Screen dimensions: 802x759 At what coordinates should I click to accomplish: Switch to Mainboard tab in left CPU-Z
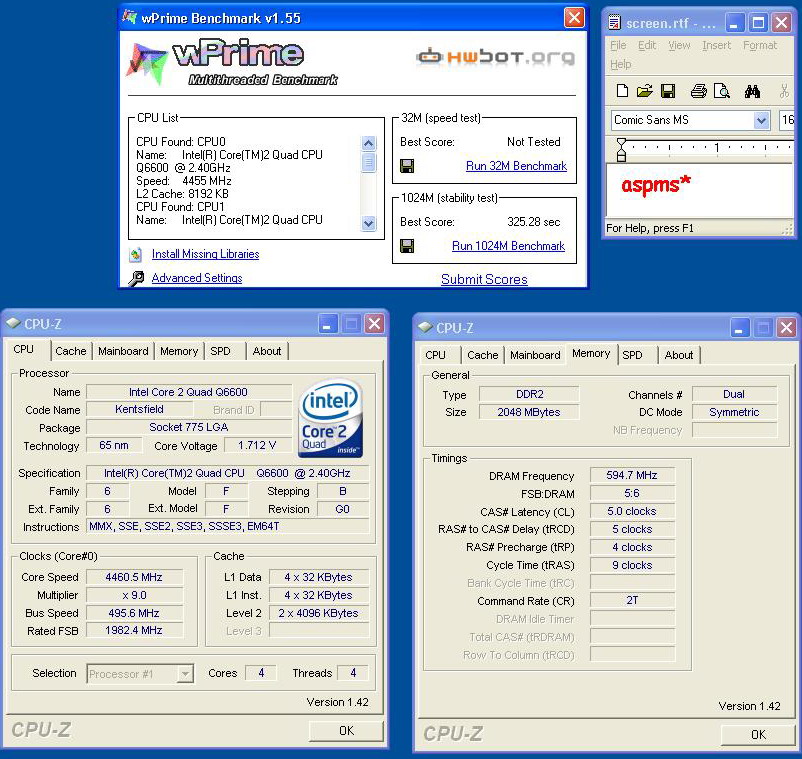pyautogui.click(x=123, y=351)
